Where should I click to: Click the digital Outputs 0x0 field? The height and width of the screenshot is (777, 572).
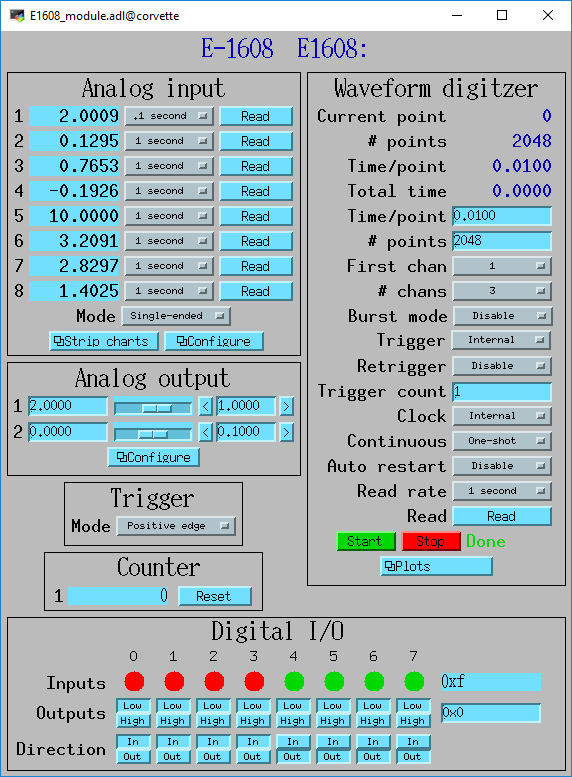[491, 713]
